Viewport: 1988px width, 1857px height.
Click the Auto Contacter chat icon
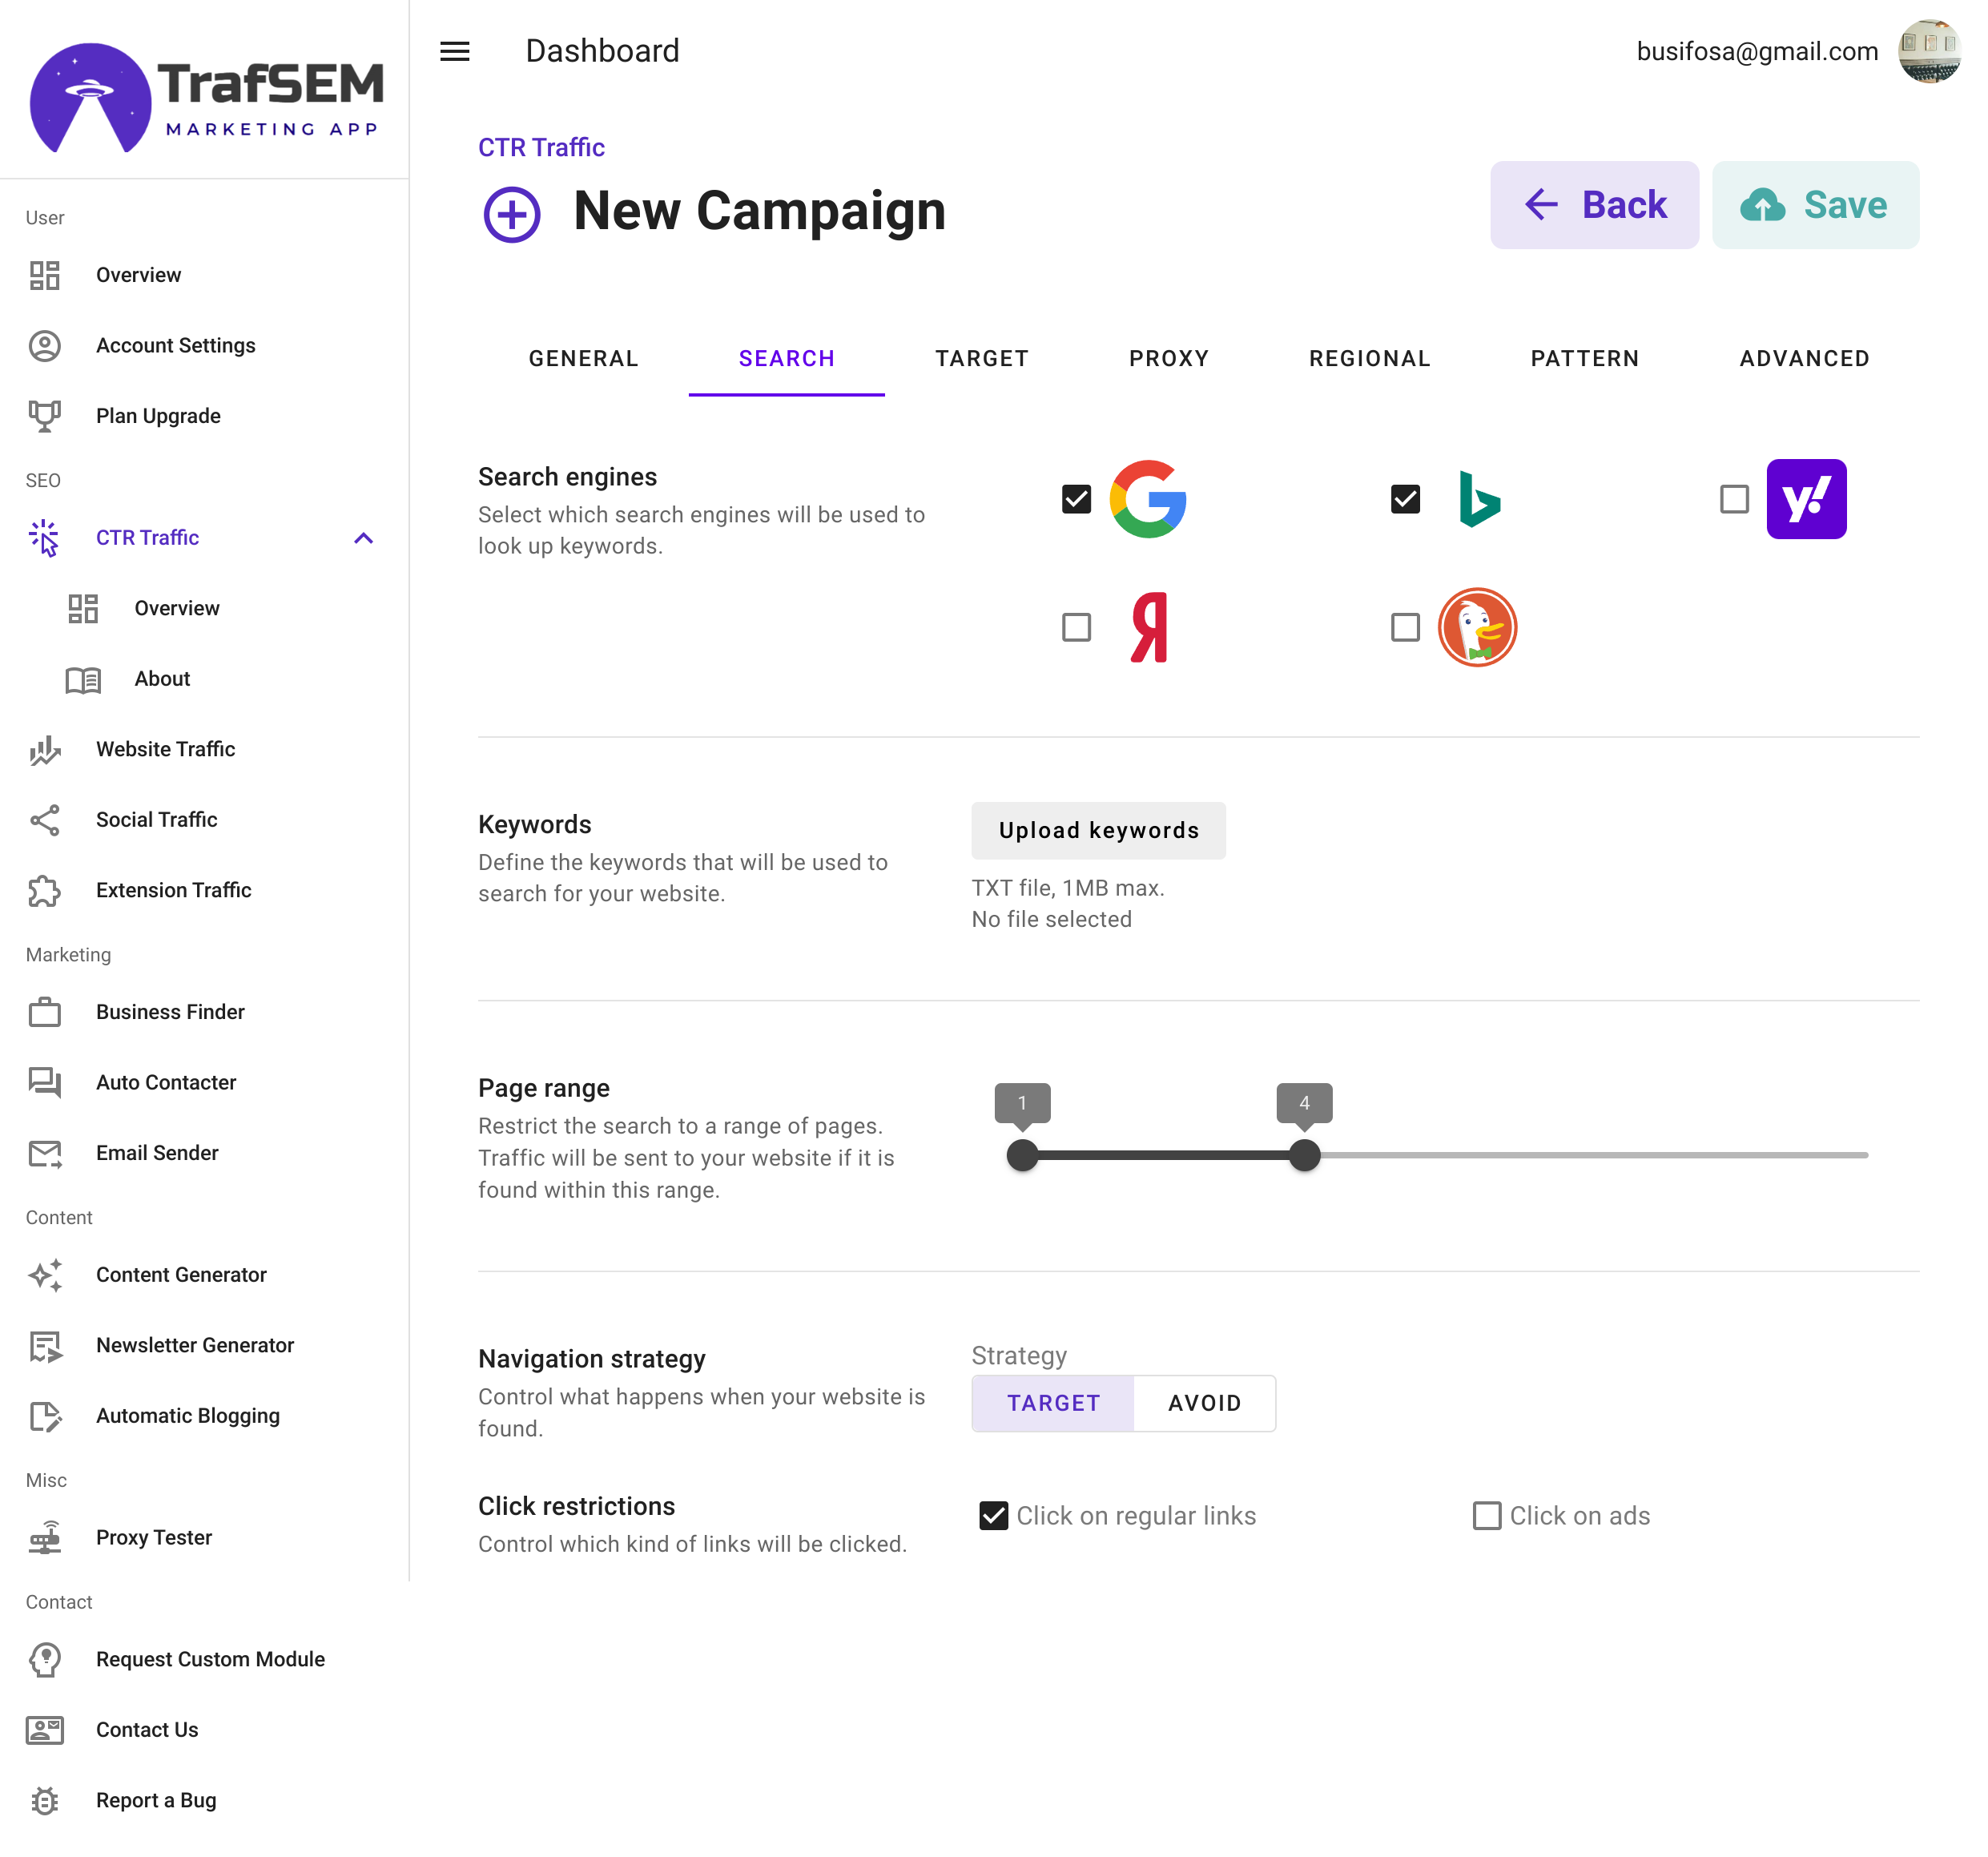tap(45, 1082)
